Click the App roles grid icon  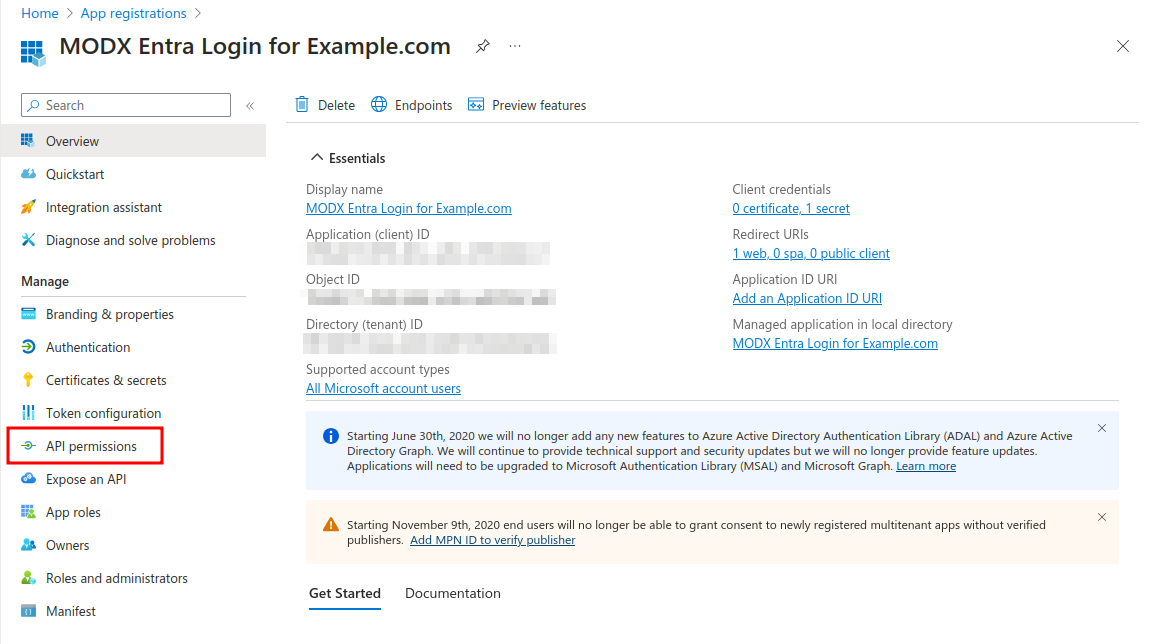click(x=28, y=511)
